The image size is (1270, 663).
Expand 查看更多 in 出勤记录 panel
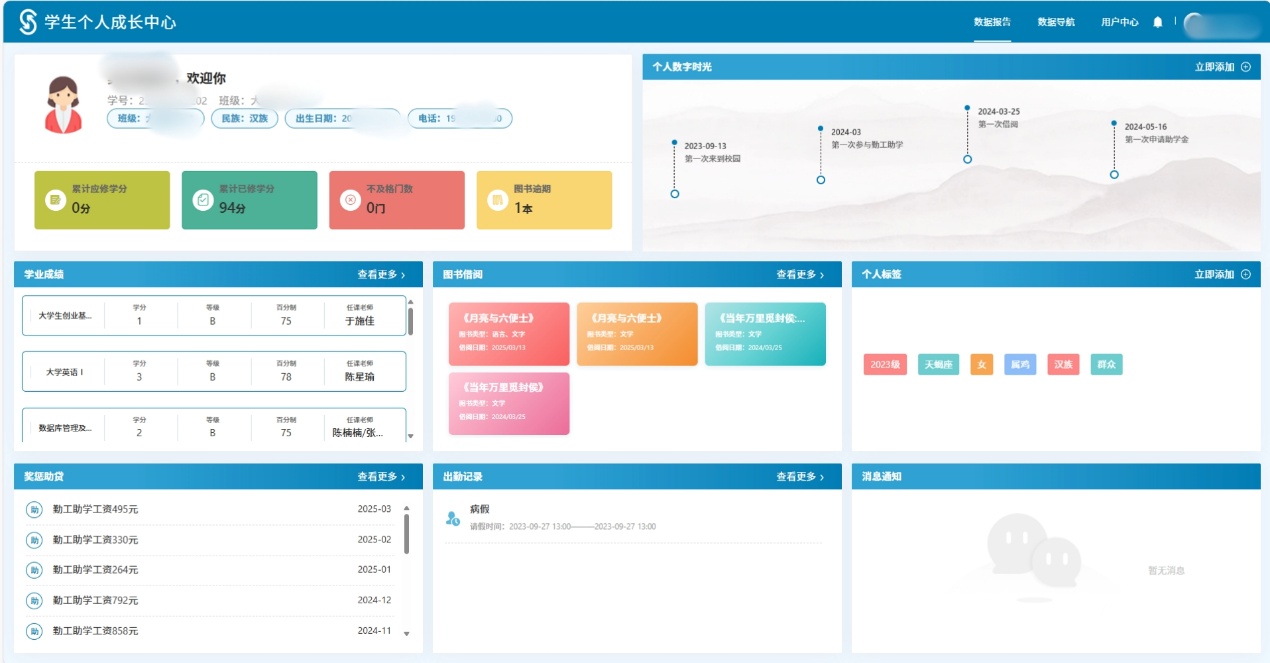click(x=800, y=477)
